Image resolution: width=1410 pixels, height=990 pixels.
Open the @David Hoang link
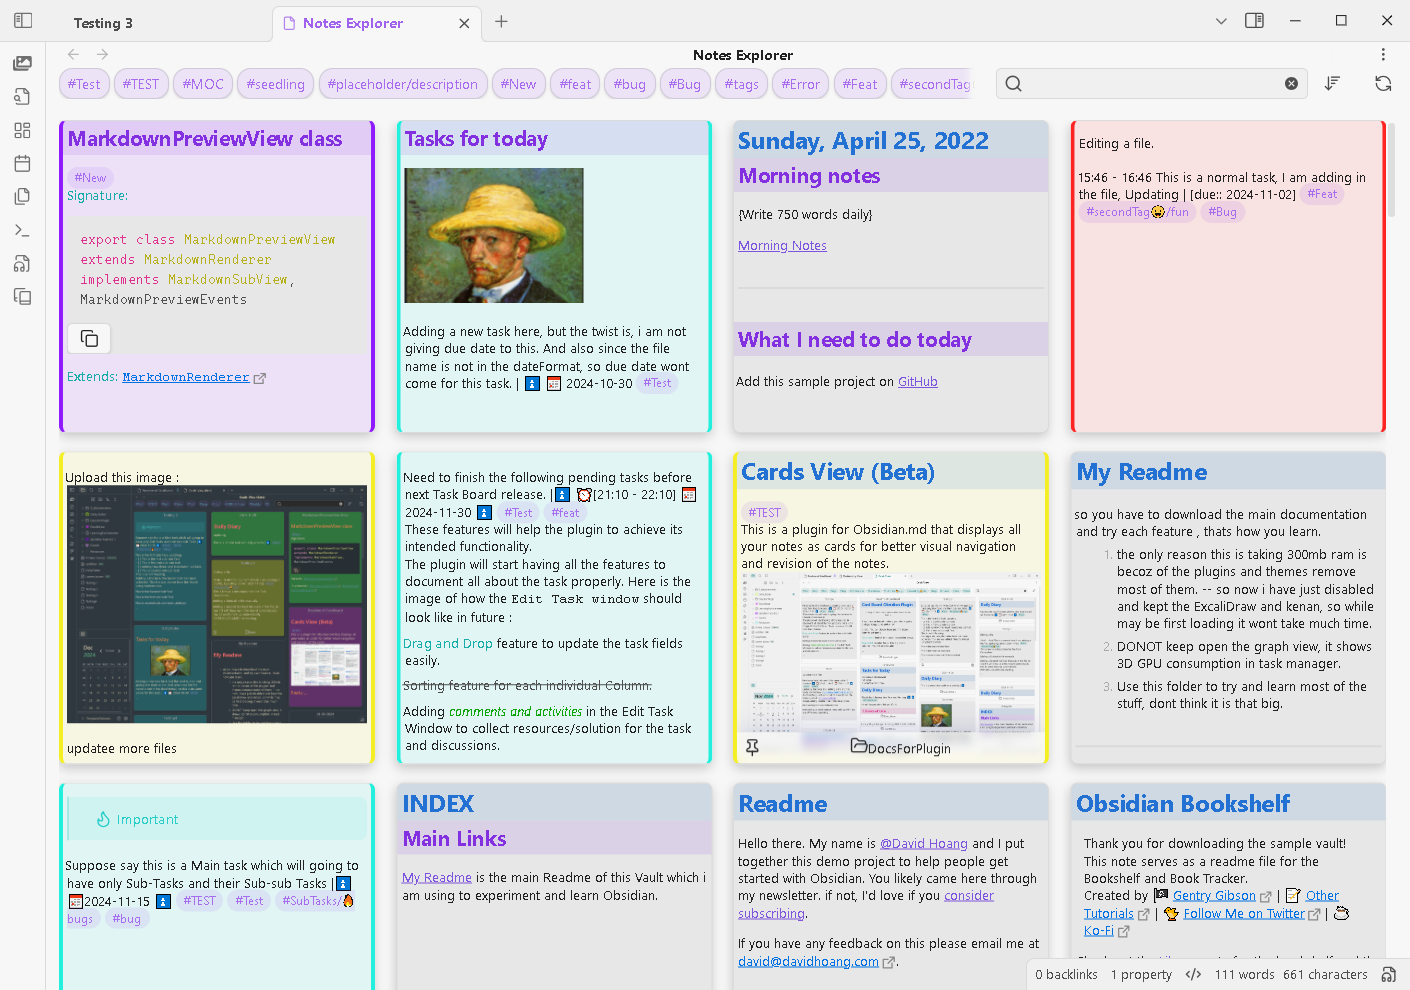click(924, 844)
